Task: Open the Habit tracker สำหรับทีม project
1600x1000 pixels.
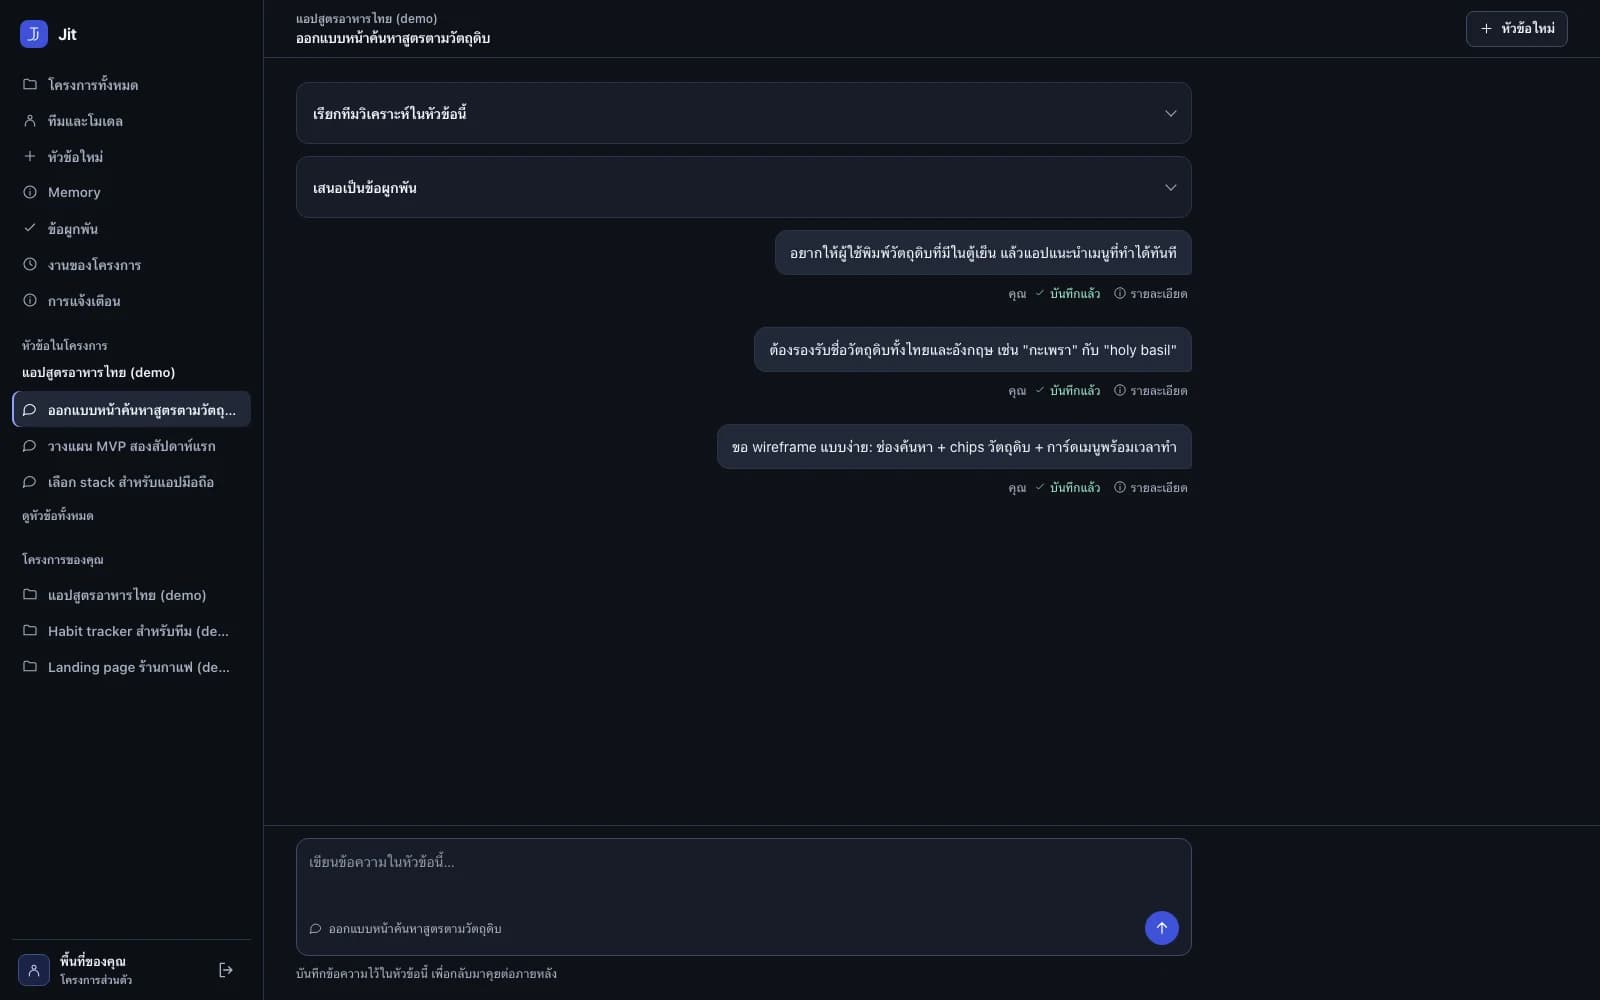Action: [x=131, y=631]
